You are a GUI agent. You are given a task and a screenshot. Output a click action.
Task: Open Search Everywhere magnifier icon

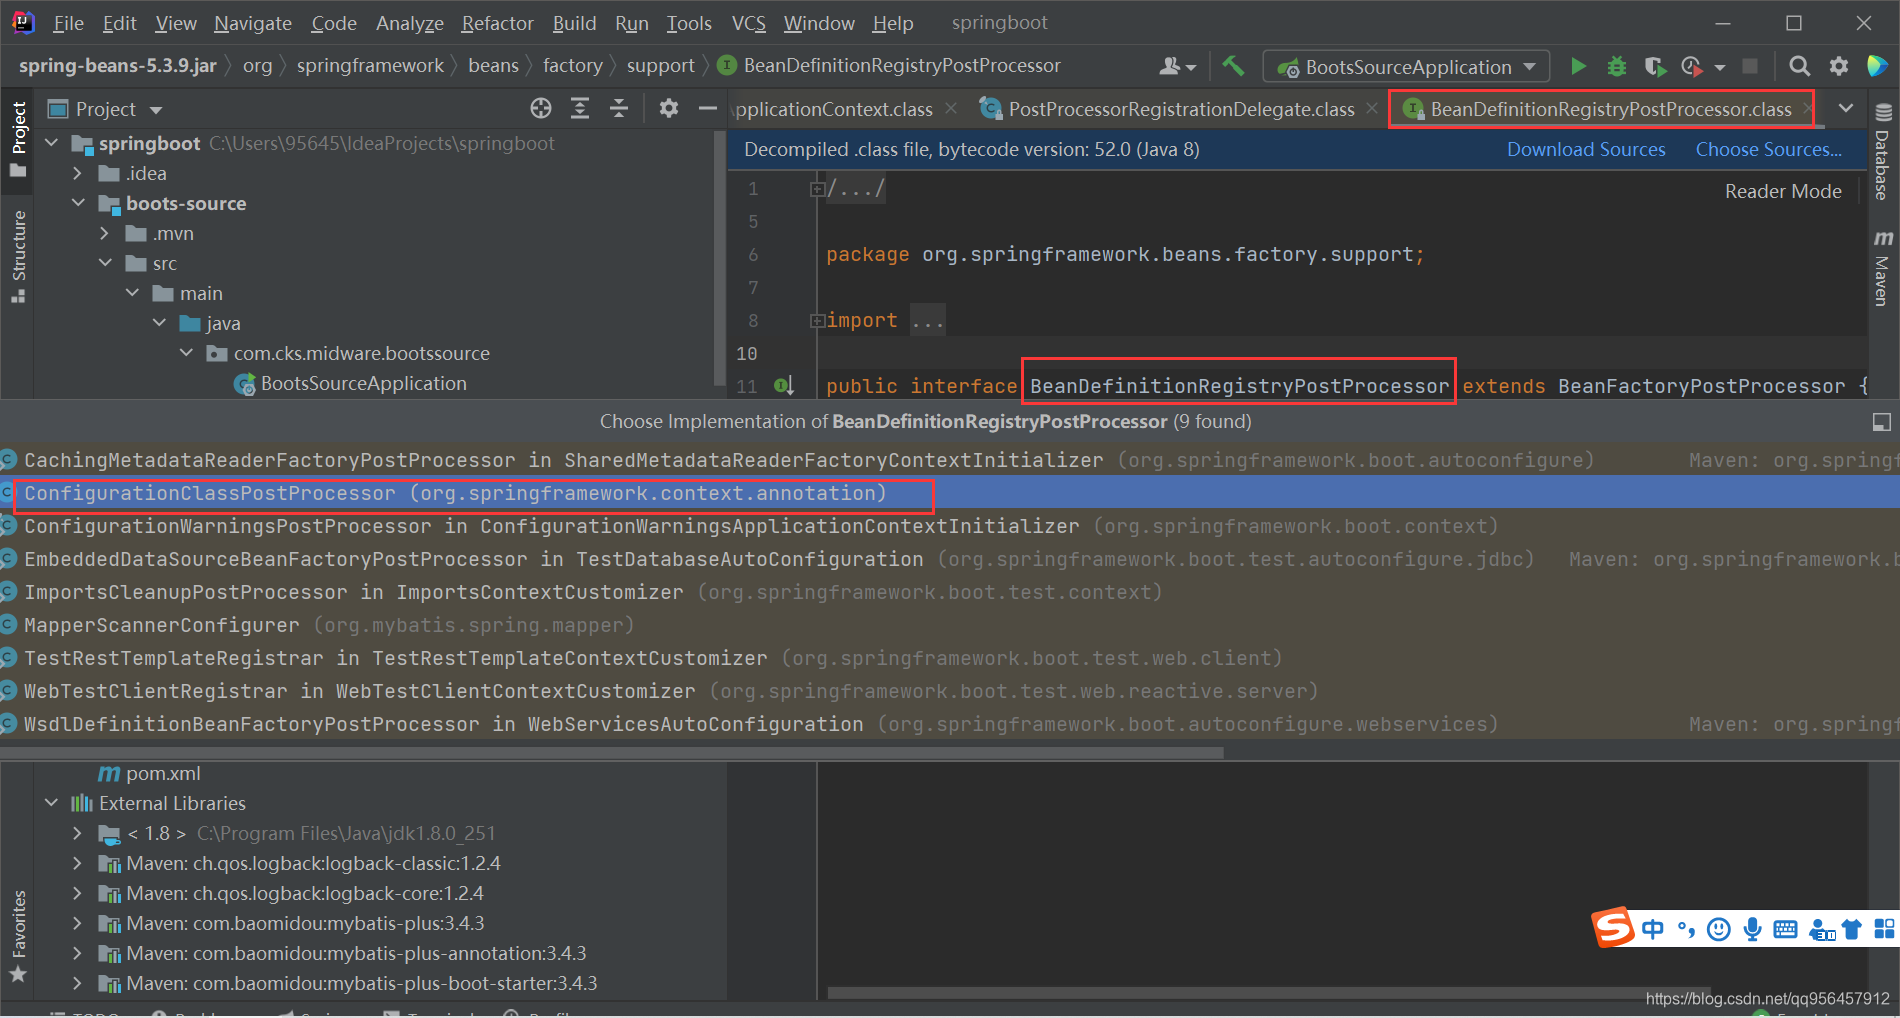(1799, 66)
